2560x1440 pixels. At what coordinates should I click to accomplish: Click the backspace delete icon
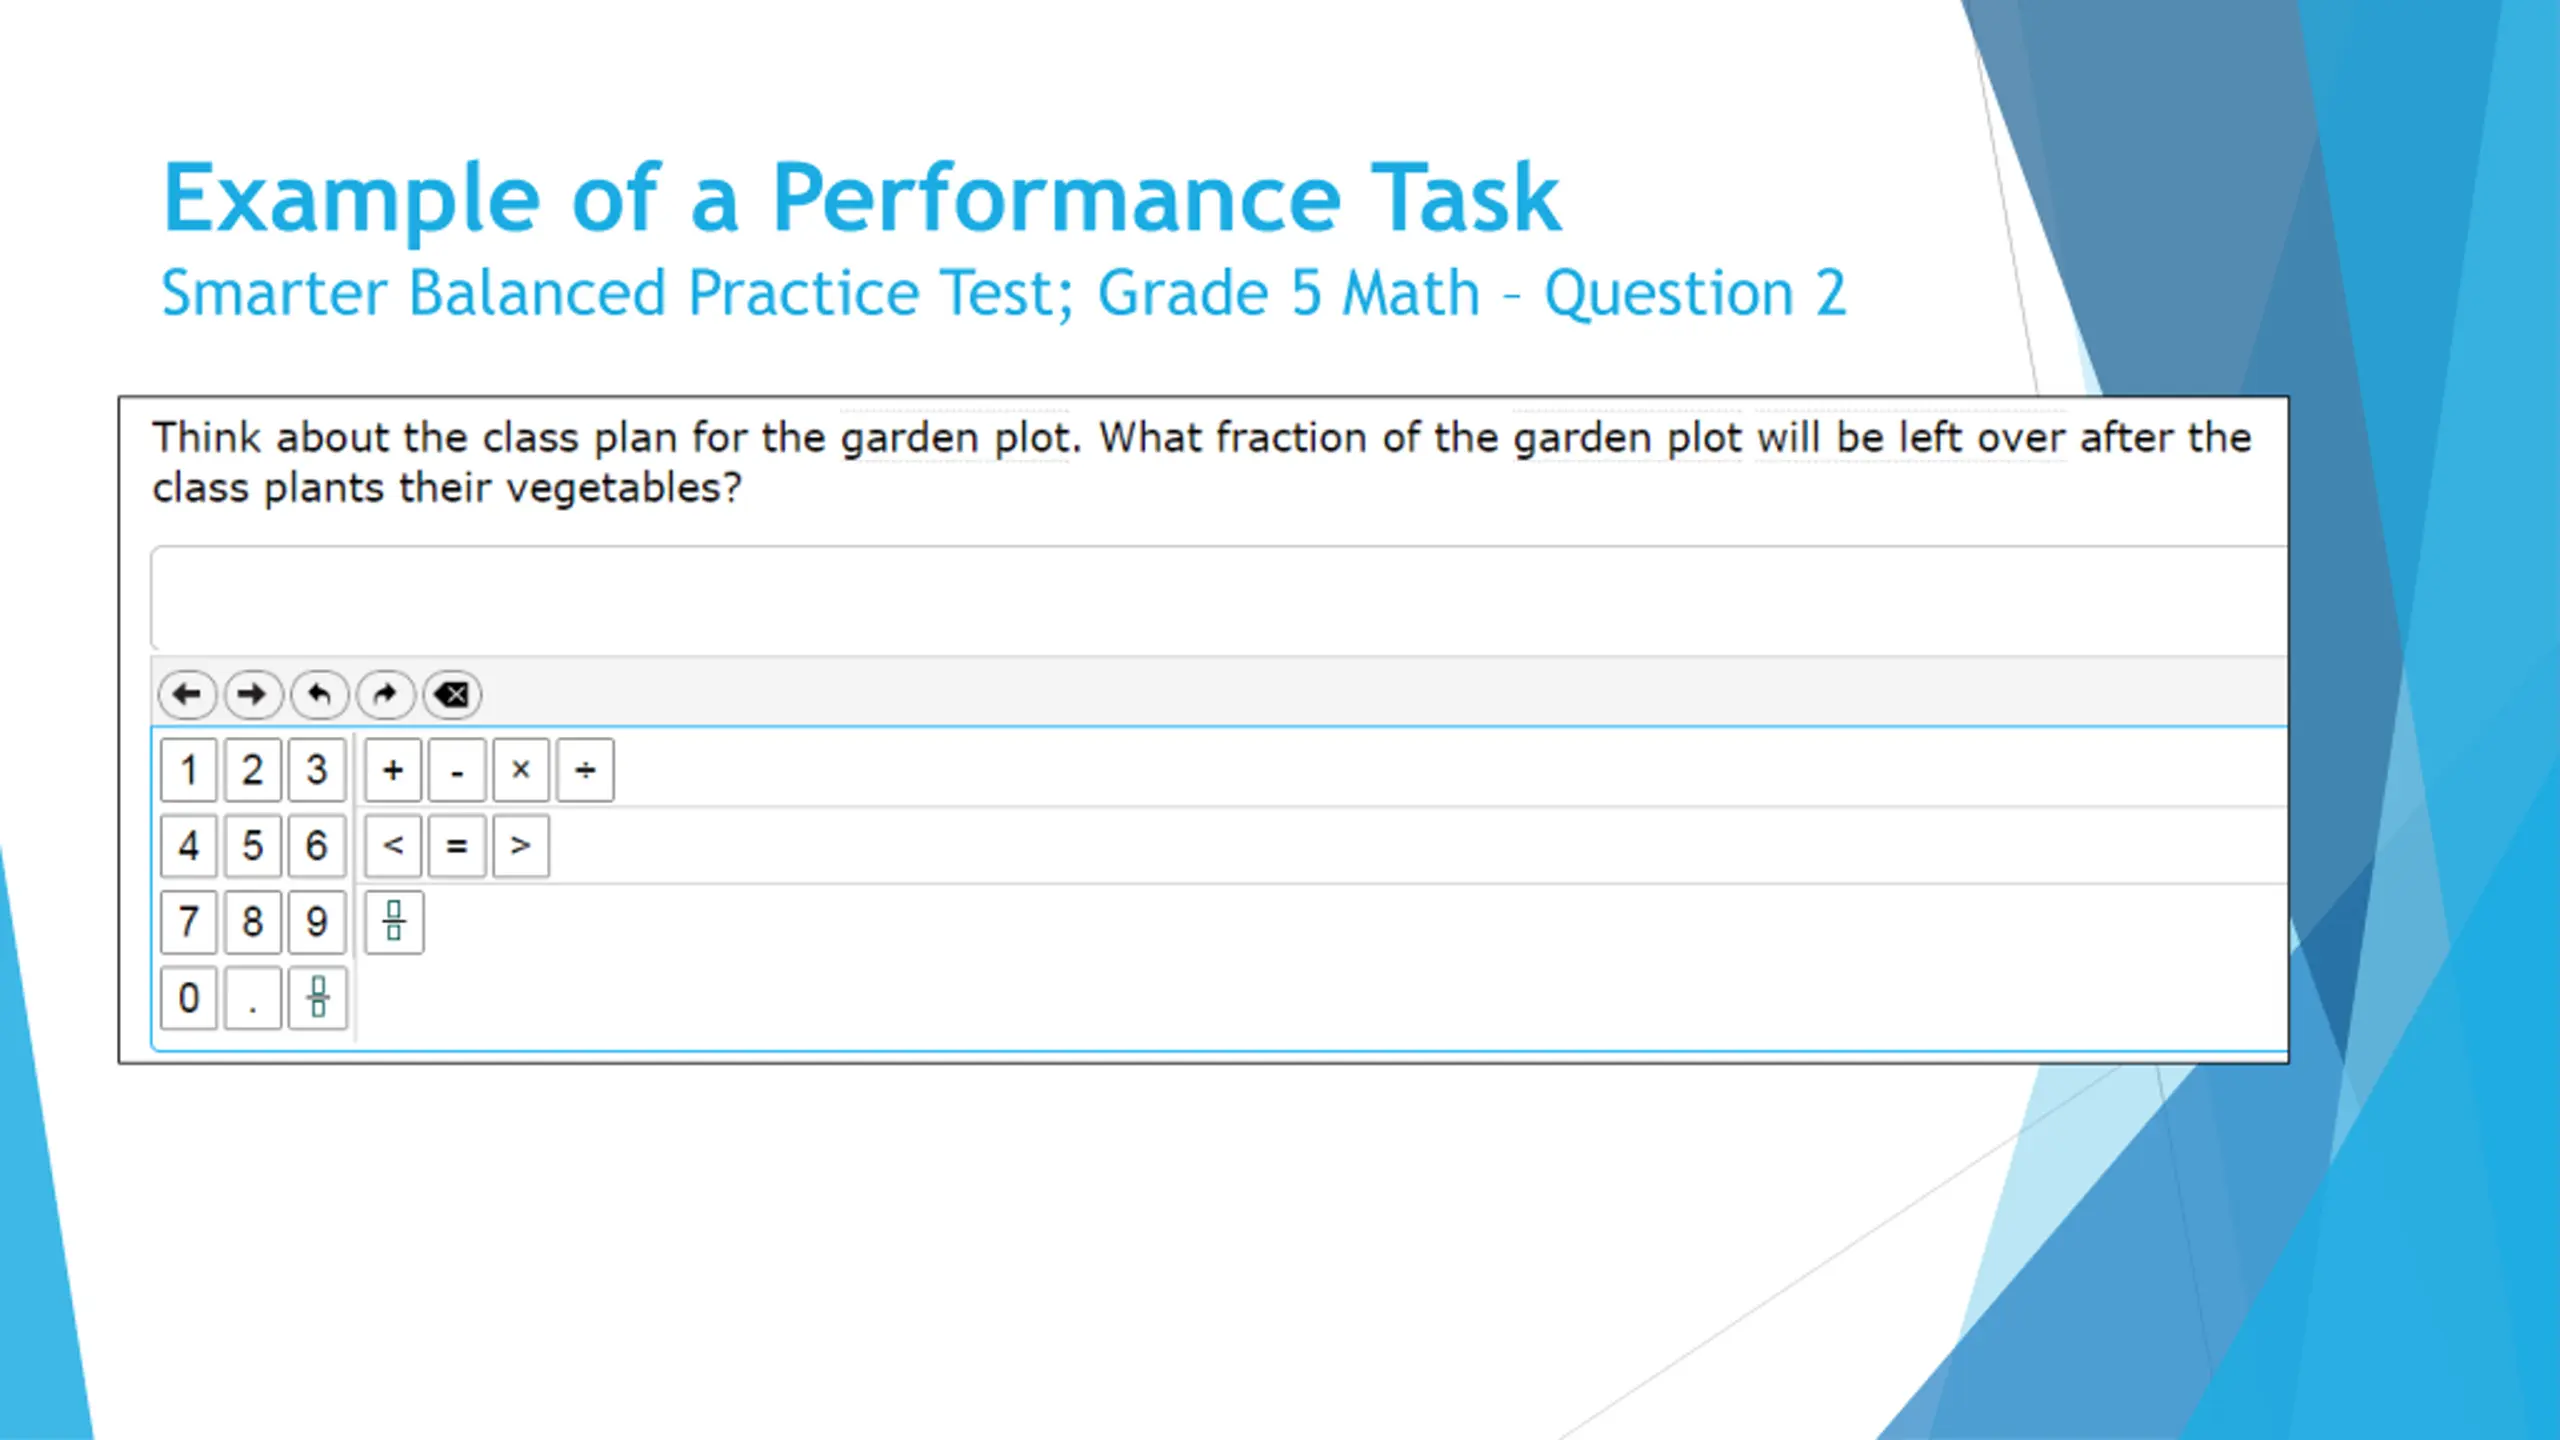452,694
